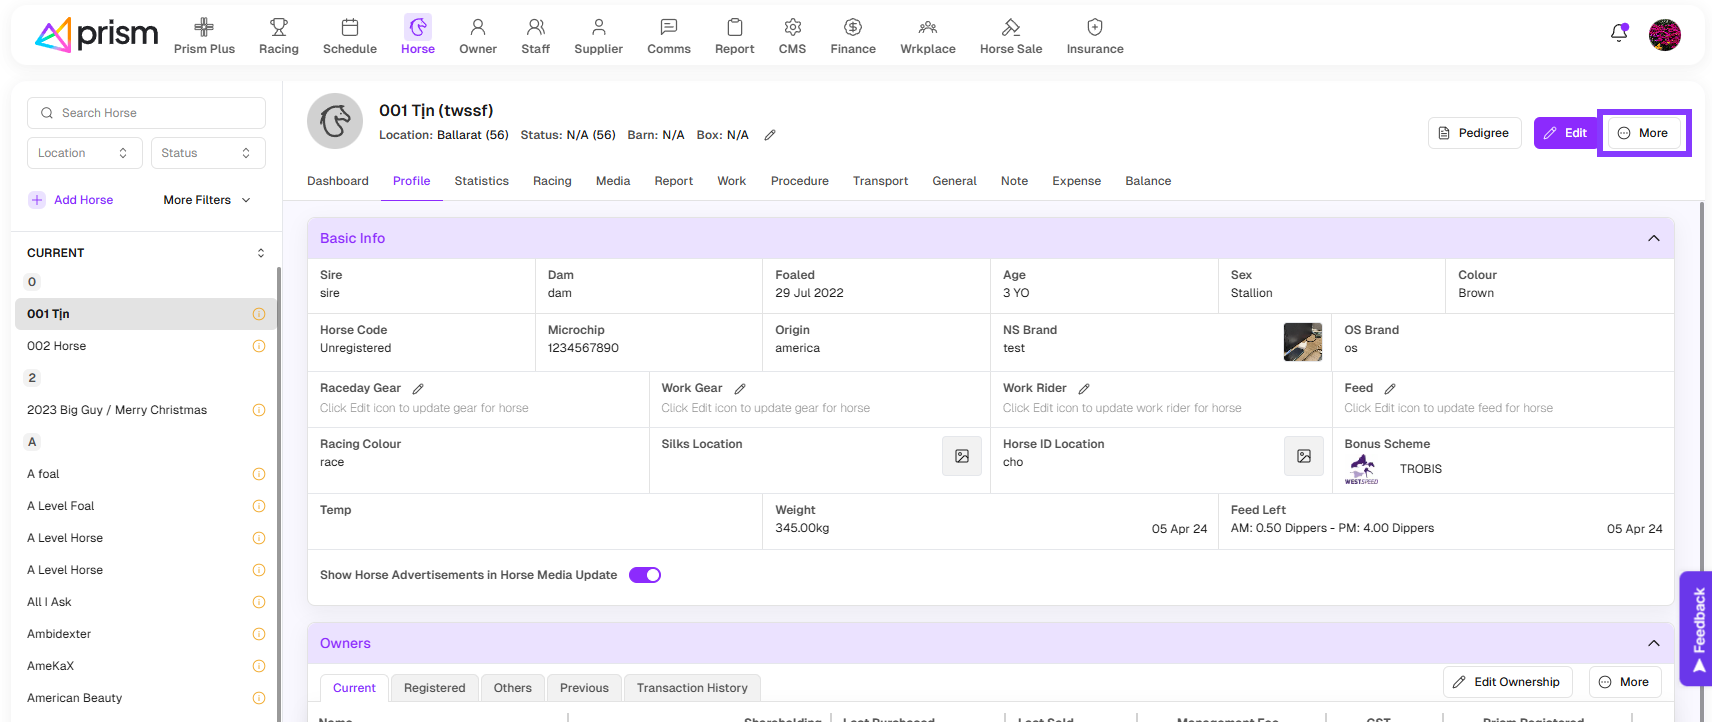Open the Transaction History tab
This screenshot has width=1712, height=722.
pyautogui.click(x=692, y=688)
